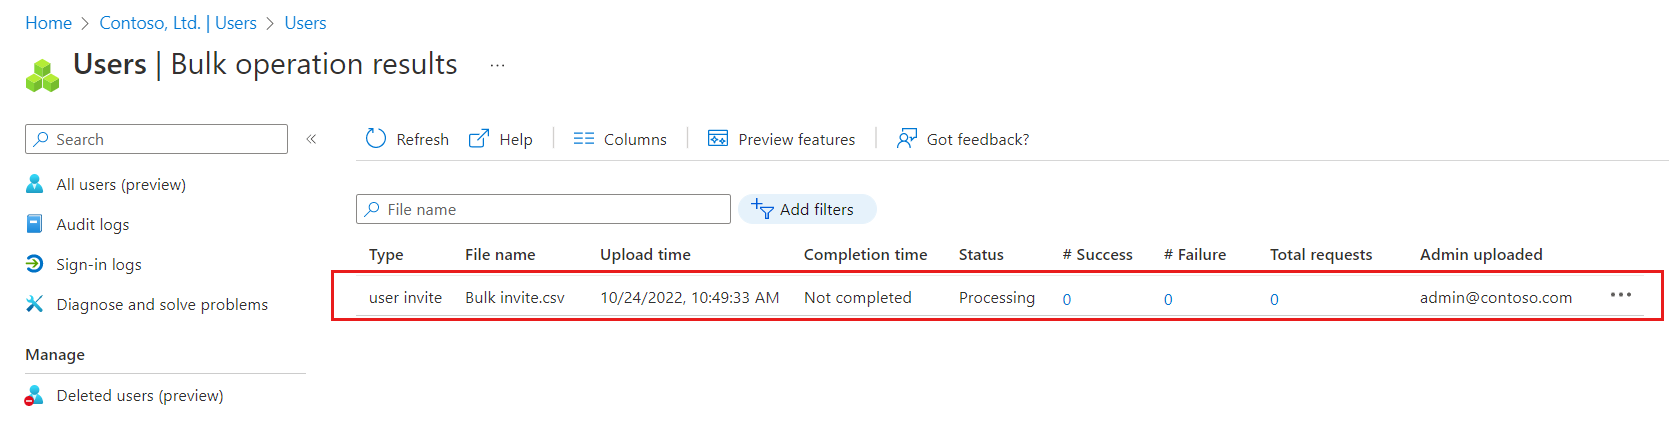The image size is (1669, 421).
Task: Click the Got feedback person icon
Action: coord(906,138)
